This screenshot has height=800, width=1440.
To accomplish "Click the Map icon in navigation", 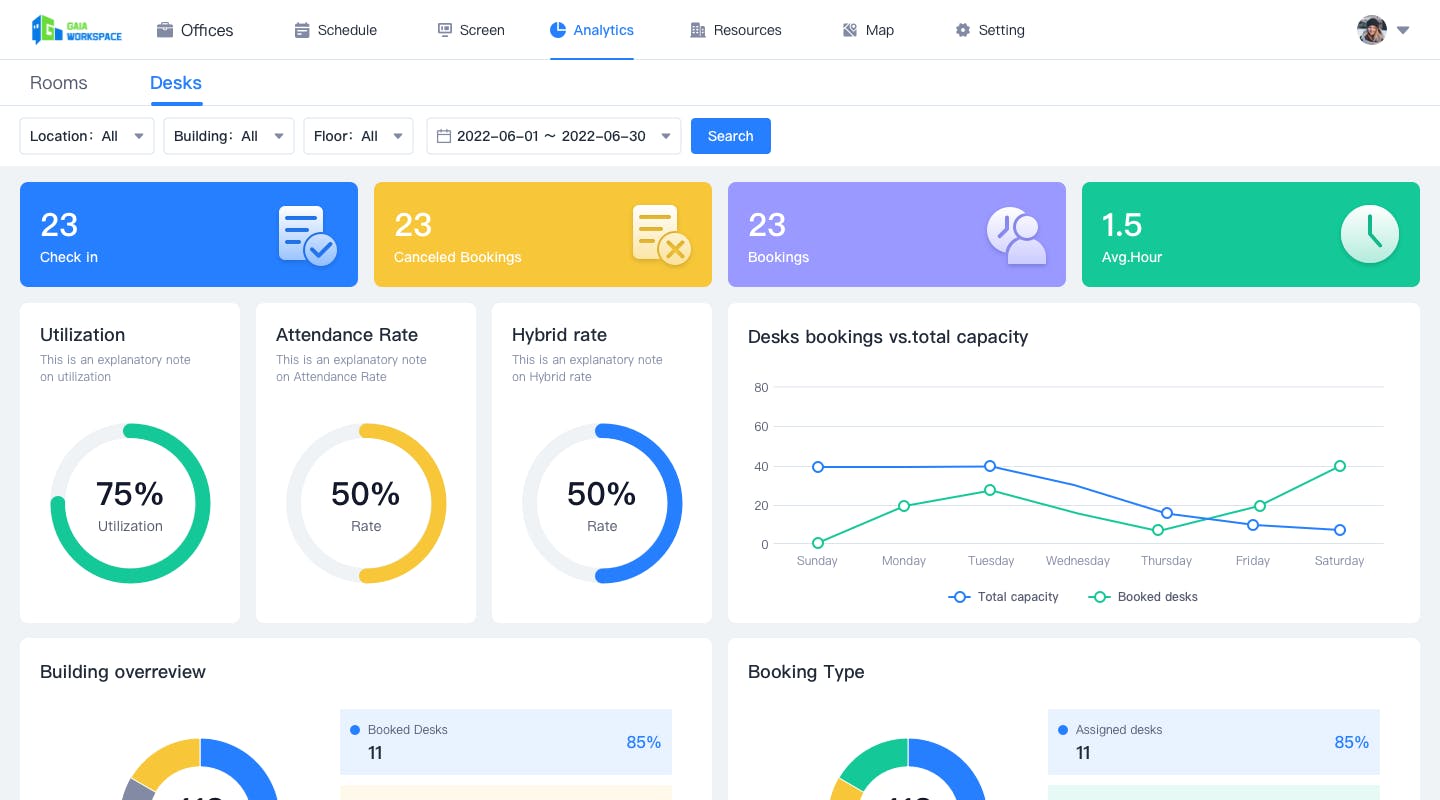I will coord(850,30).
